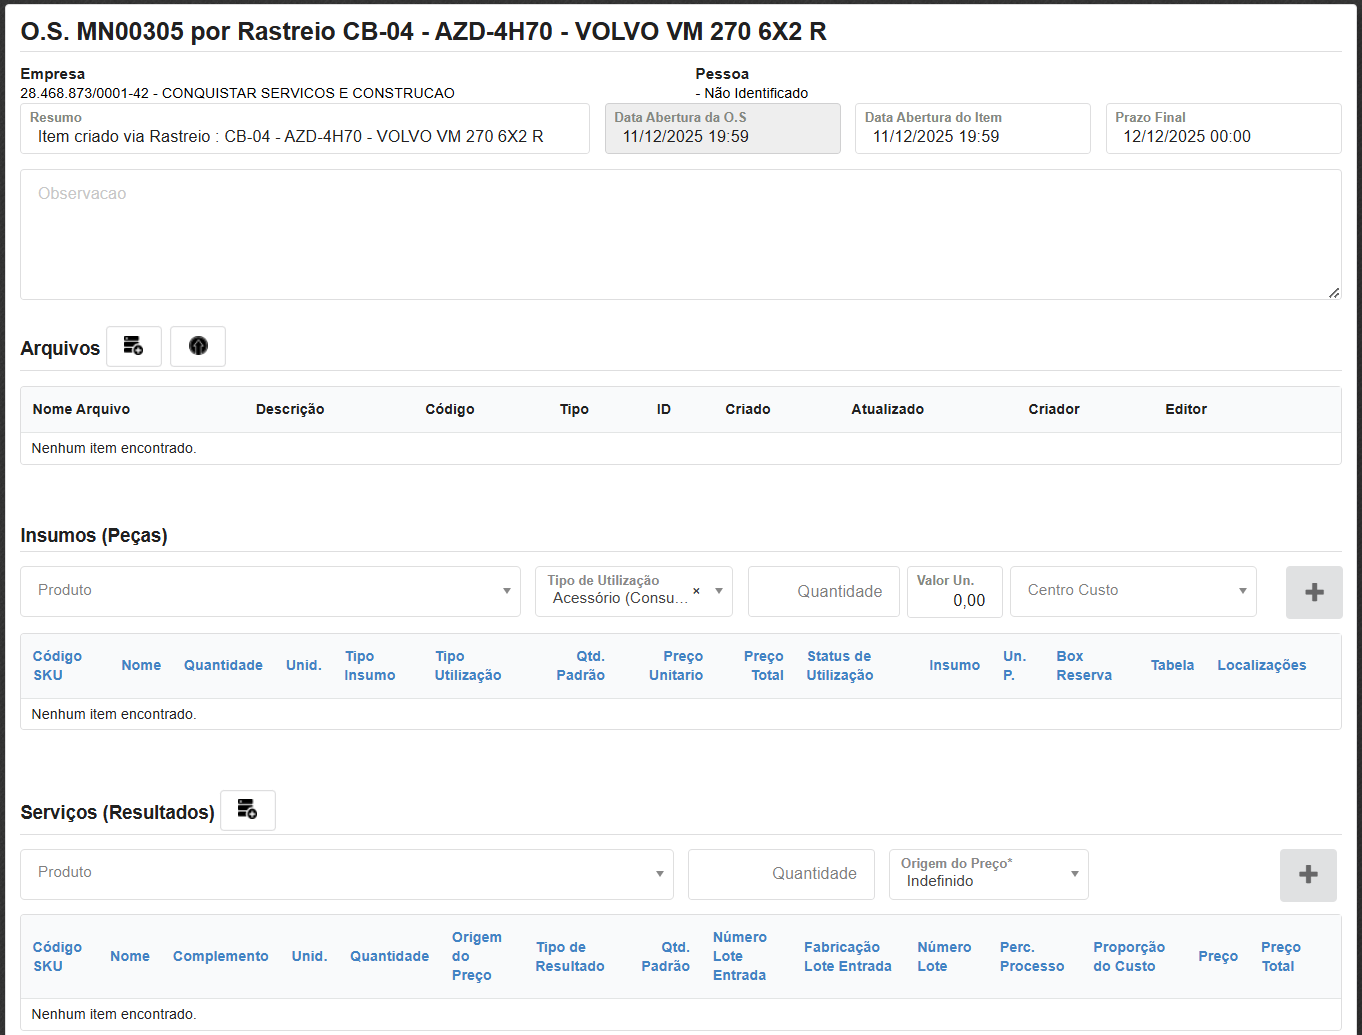Click the upload arrow icon in Arquivos
Image resolution: width=1362 pixels, height=1035 pixels.
[x=198, y=346]
